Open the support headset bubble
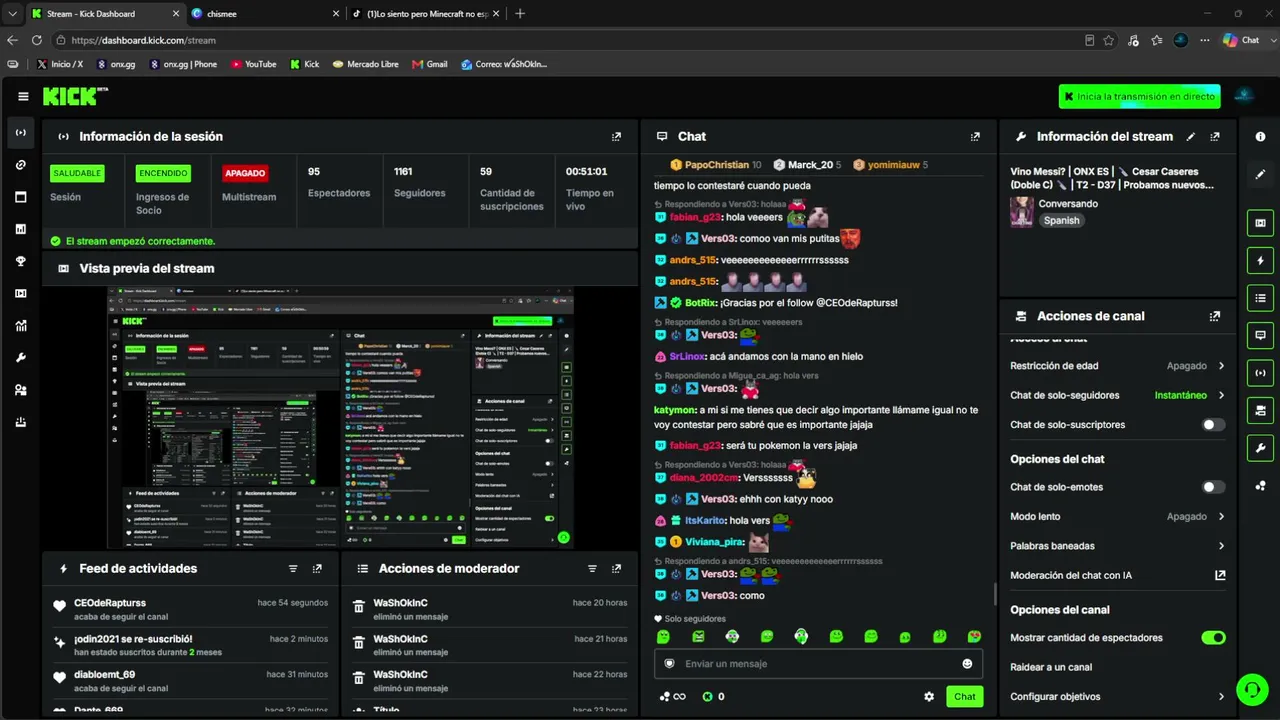Image resolution: width=1280 pixels, height=720 pixels. point(1251,689)
